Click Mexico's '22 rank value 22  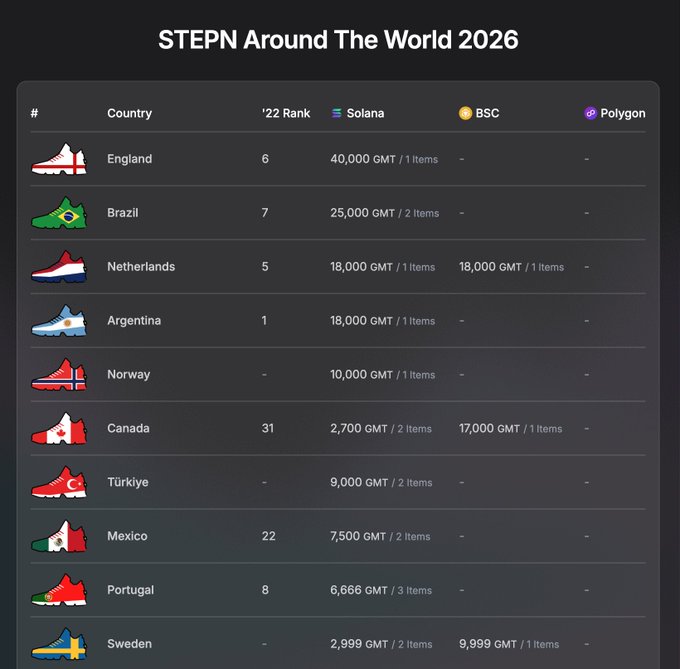click(x=268, y=536)
